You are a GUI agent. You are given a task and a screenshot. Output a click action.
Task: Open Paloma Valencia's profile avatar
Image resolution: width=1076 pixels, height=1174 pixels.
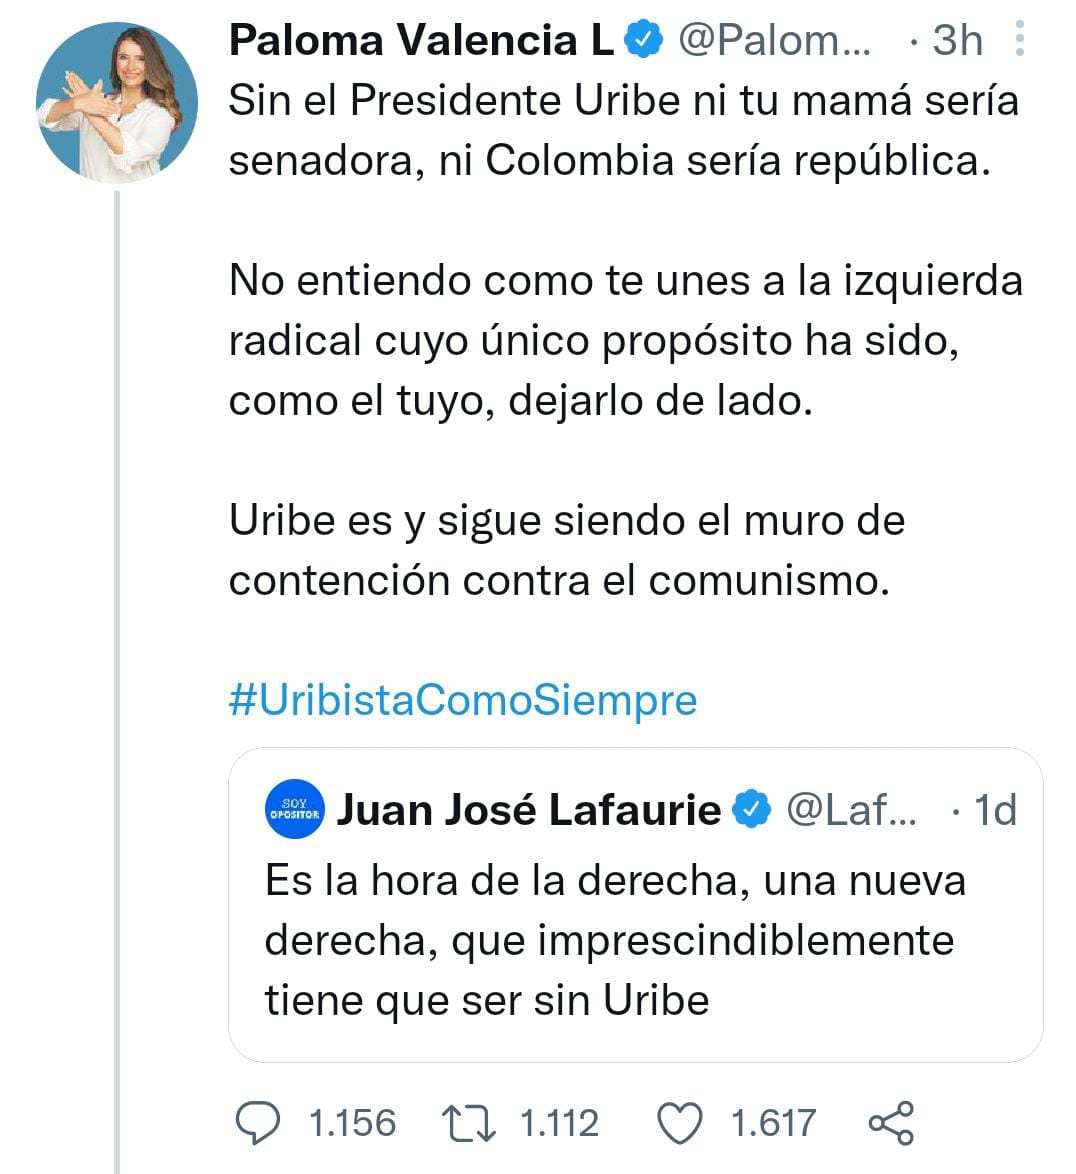120,100
